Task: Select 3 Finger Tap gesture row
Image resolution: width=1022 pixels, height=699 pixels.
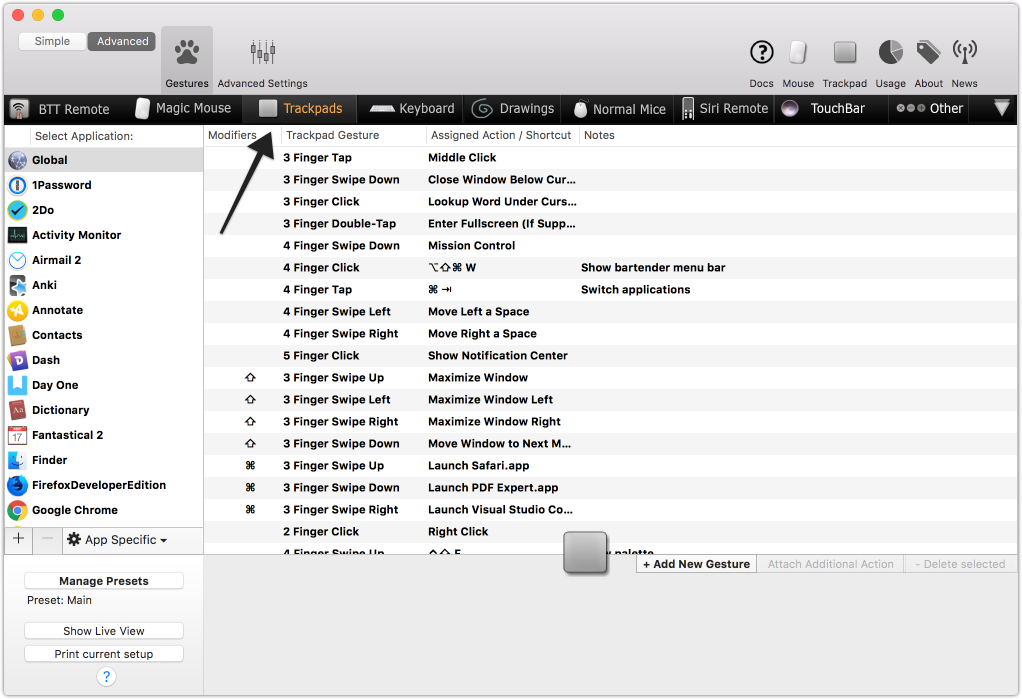Action: pos(610,158)
